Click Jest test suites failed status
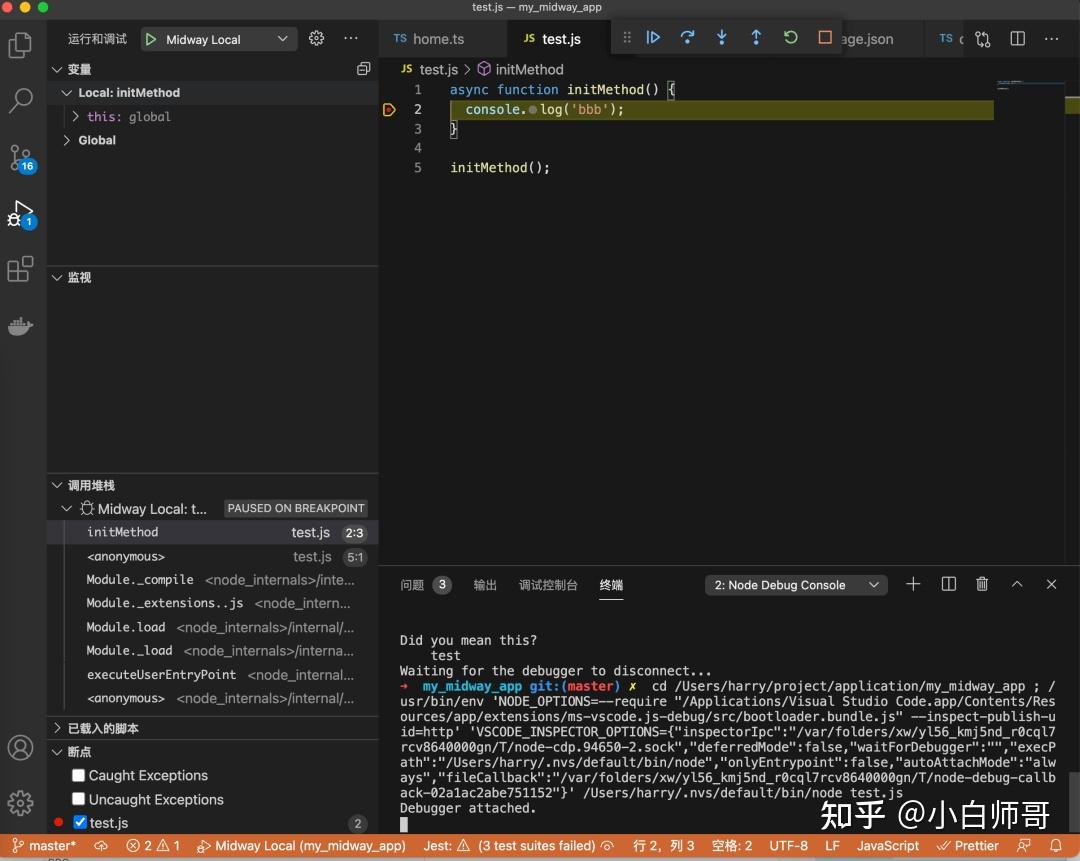This screenshot has width=1080, height=861. click(518, 846)
